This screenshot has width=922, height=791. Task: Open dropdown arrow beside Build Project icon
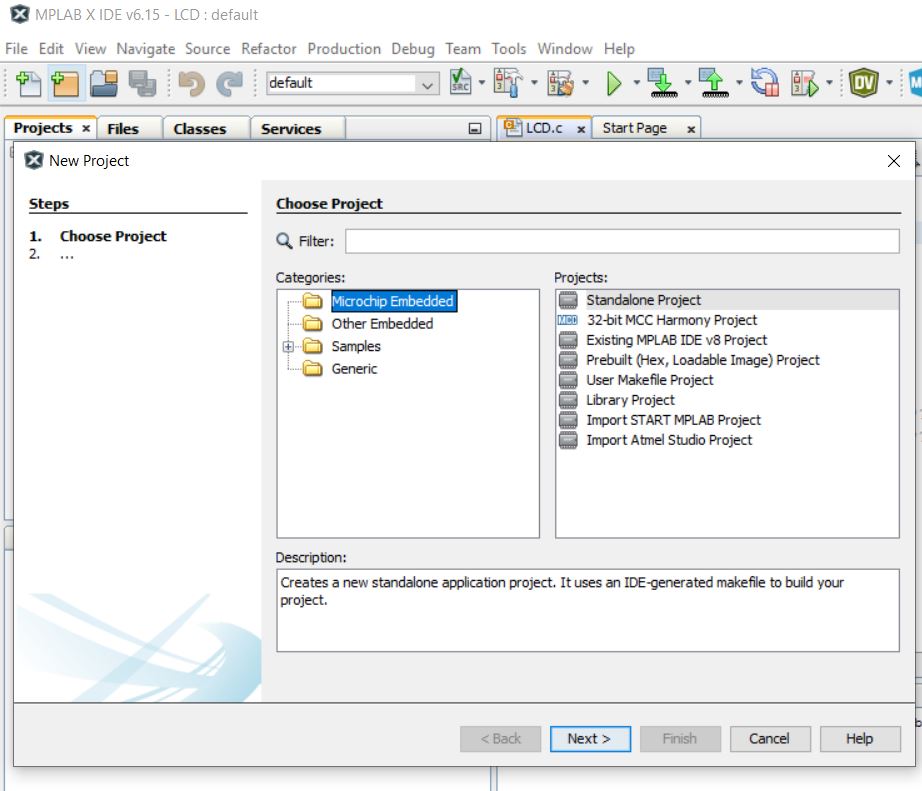(x=534, y=83)
